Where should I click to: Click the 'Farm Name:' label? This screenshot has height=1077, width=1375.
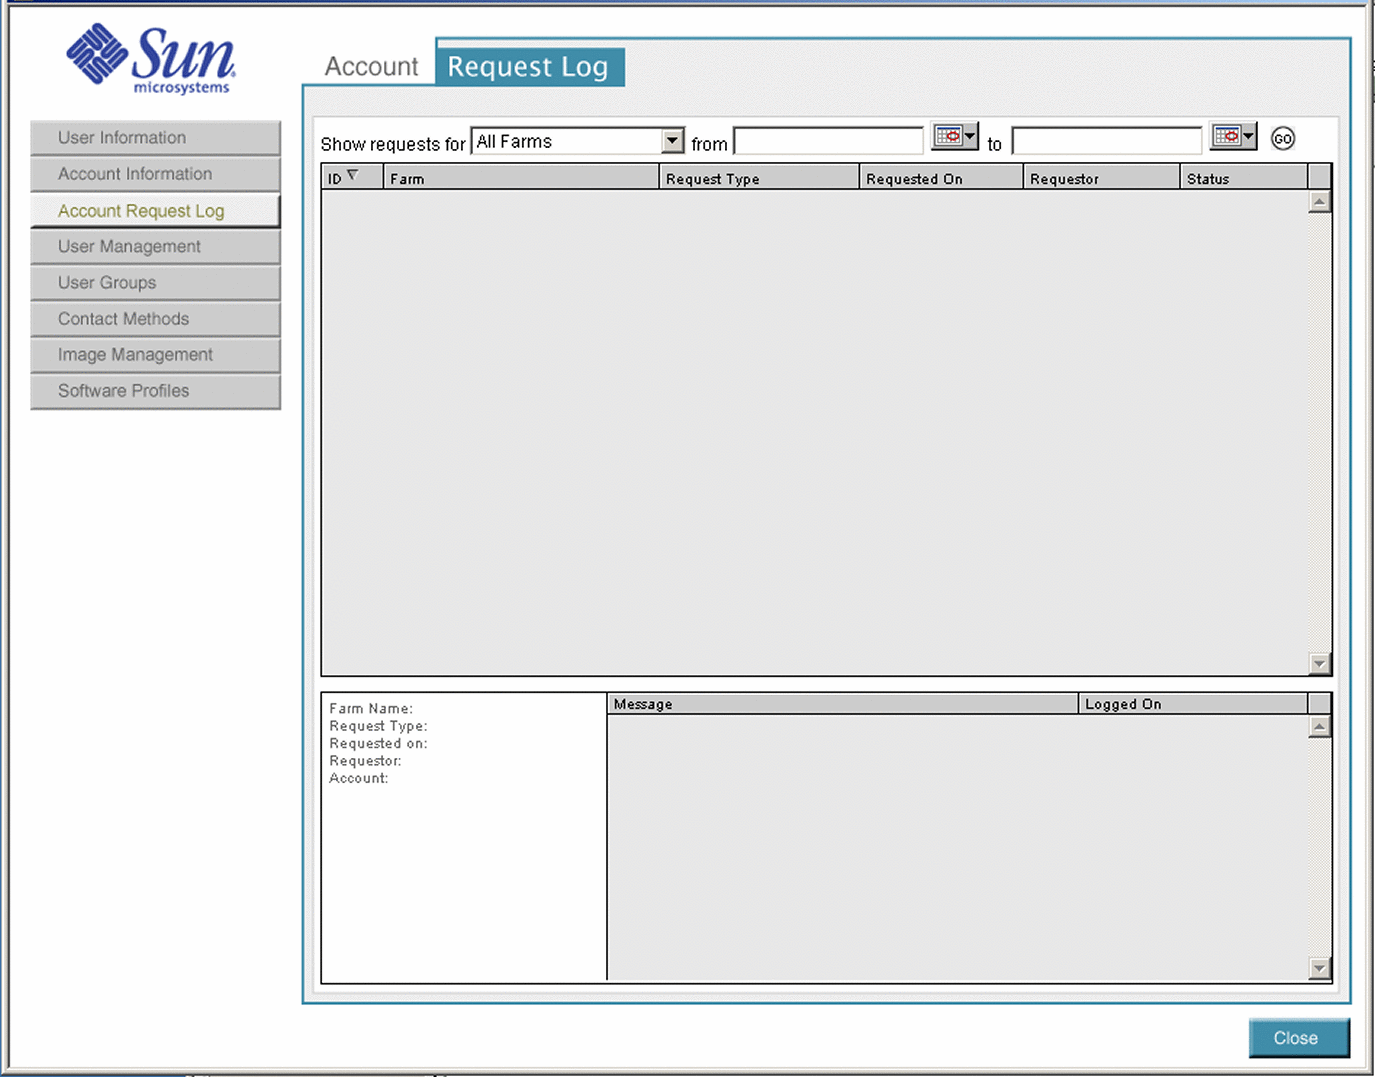pyautogui.click(x=371, y=708)
